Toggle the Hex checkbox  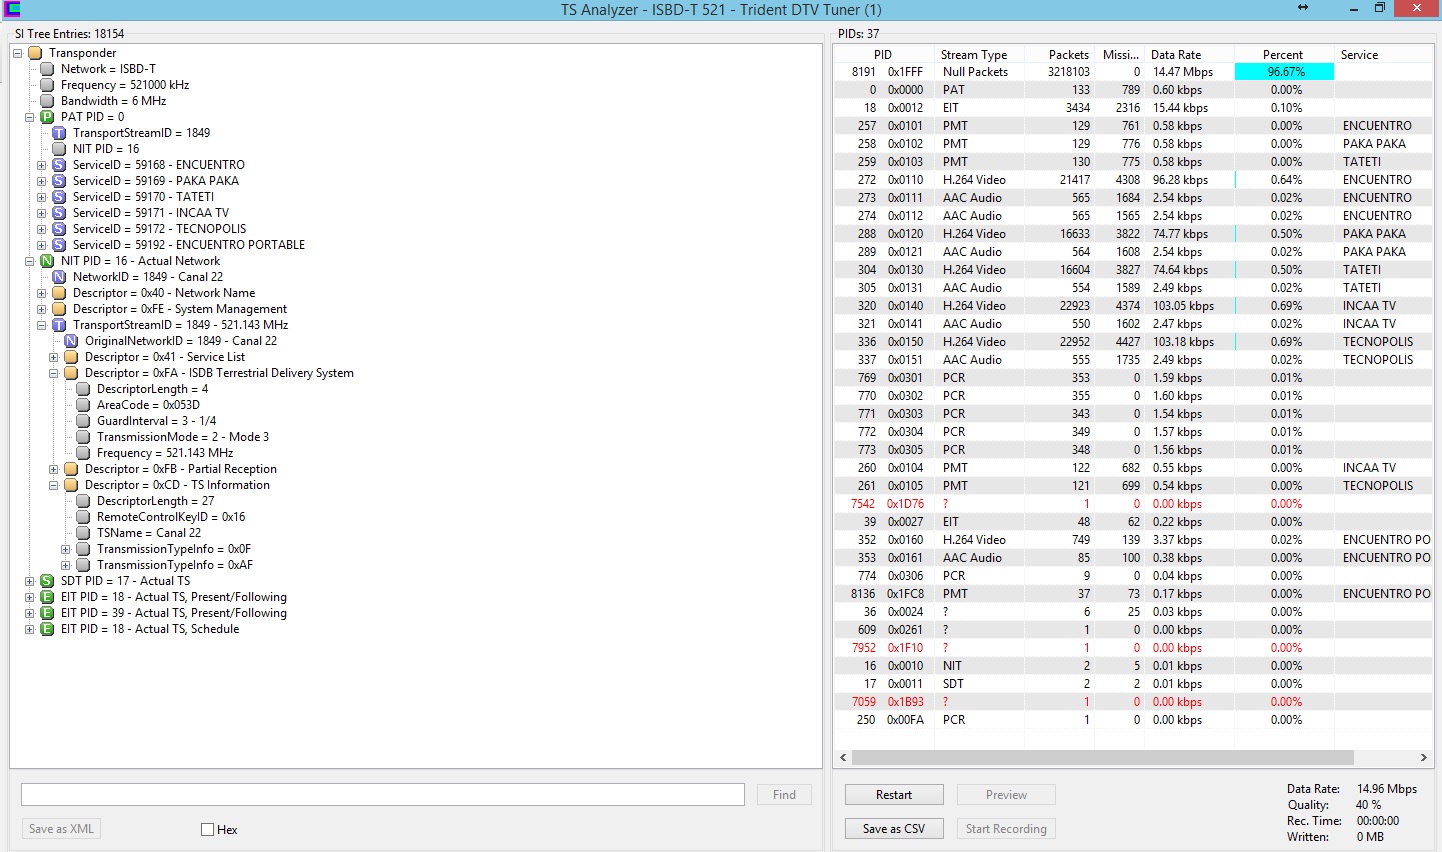208,830
